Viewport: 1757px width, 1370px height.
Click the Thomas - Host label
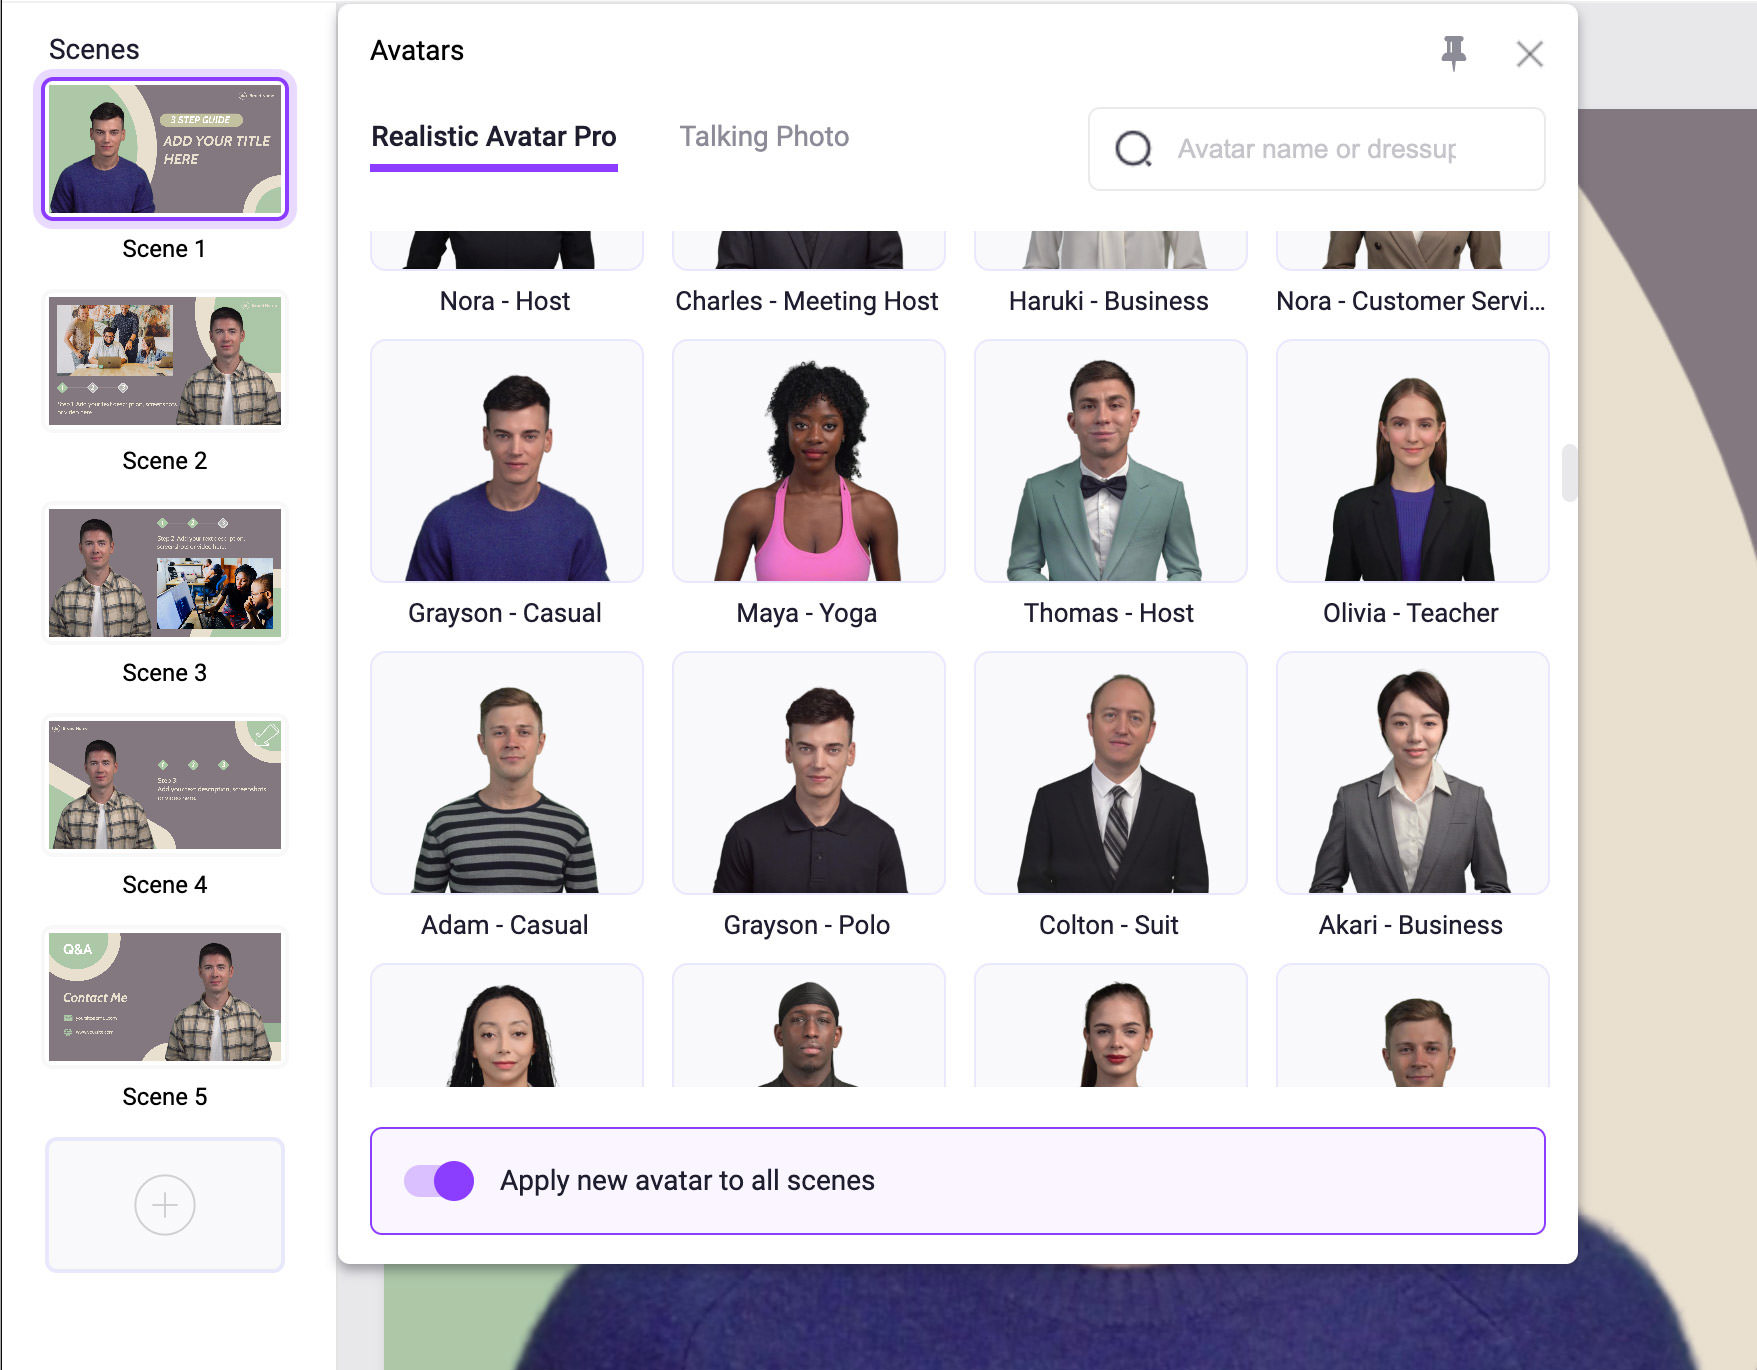[1109, 613]
